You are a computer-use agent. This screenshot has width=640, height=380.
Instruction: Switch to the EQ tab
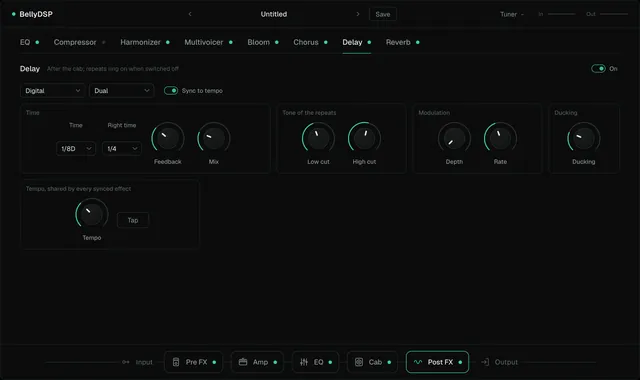tap(25, 42)
